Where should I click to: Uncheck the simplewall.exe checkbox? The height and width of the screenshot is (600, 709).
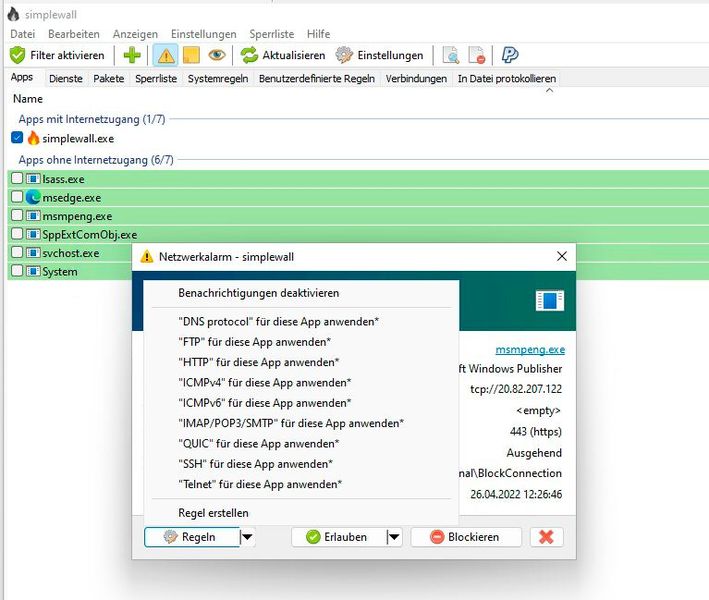(x=17, y=137)
